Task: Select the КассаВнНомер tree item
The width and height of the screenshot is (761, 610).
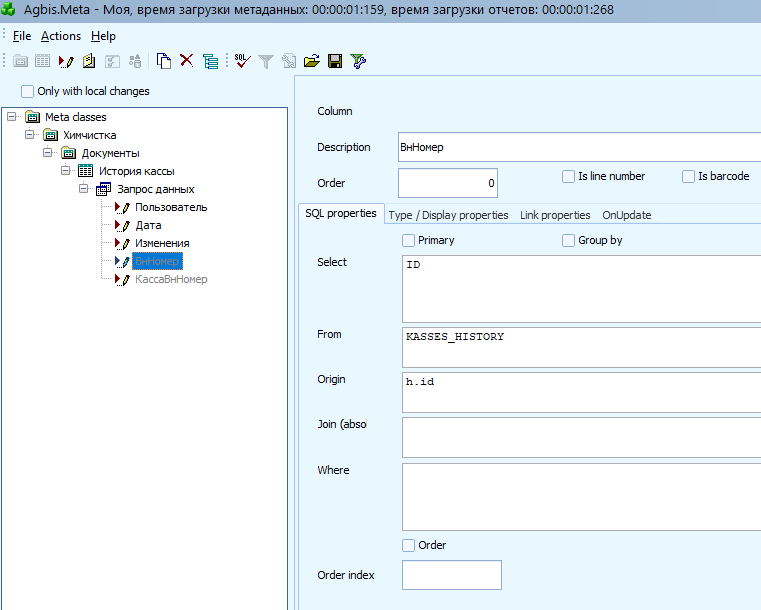Action: coord(171,279)
